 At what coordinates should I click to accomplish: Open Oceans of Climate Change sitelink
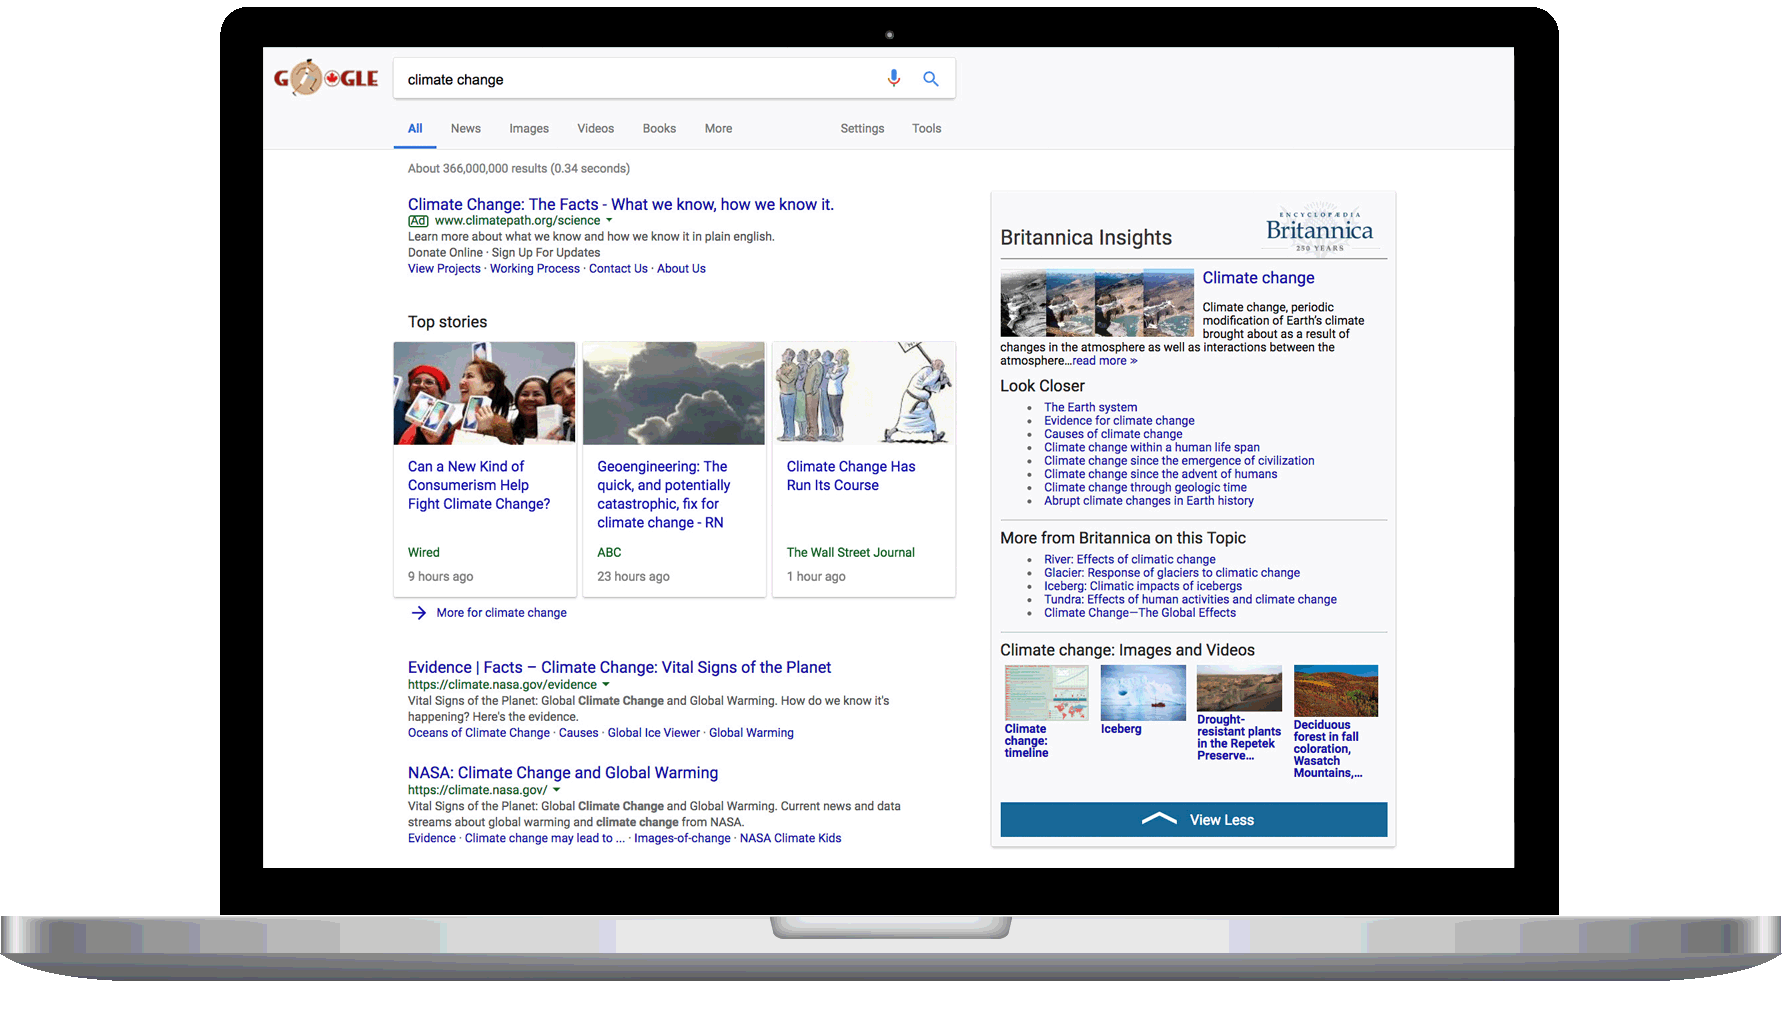click(479, 733)
